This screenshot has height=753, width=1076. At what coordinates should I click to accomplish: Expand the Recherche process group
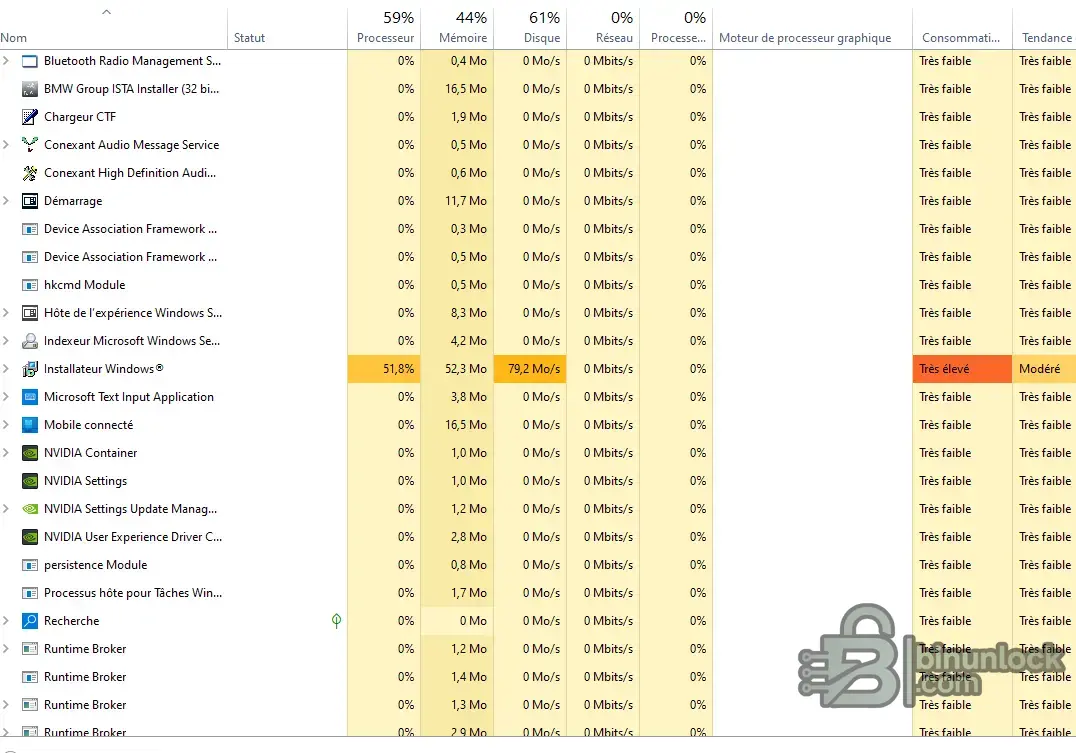[x=6, y=621]
